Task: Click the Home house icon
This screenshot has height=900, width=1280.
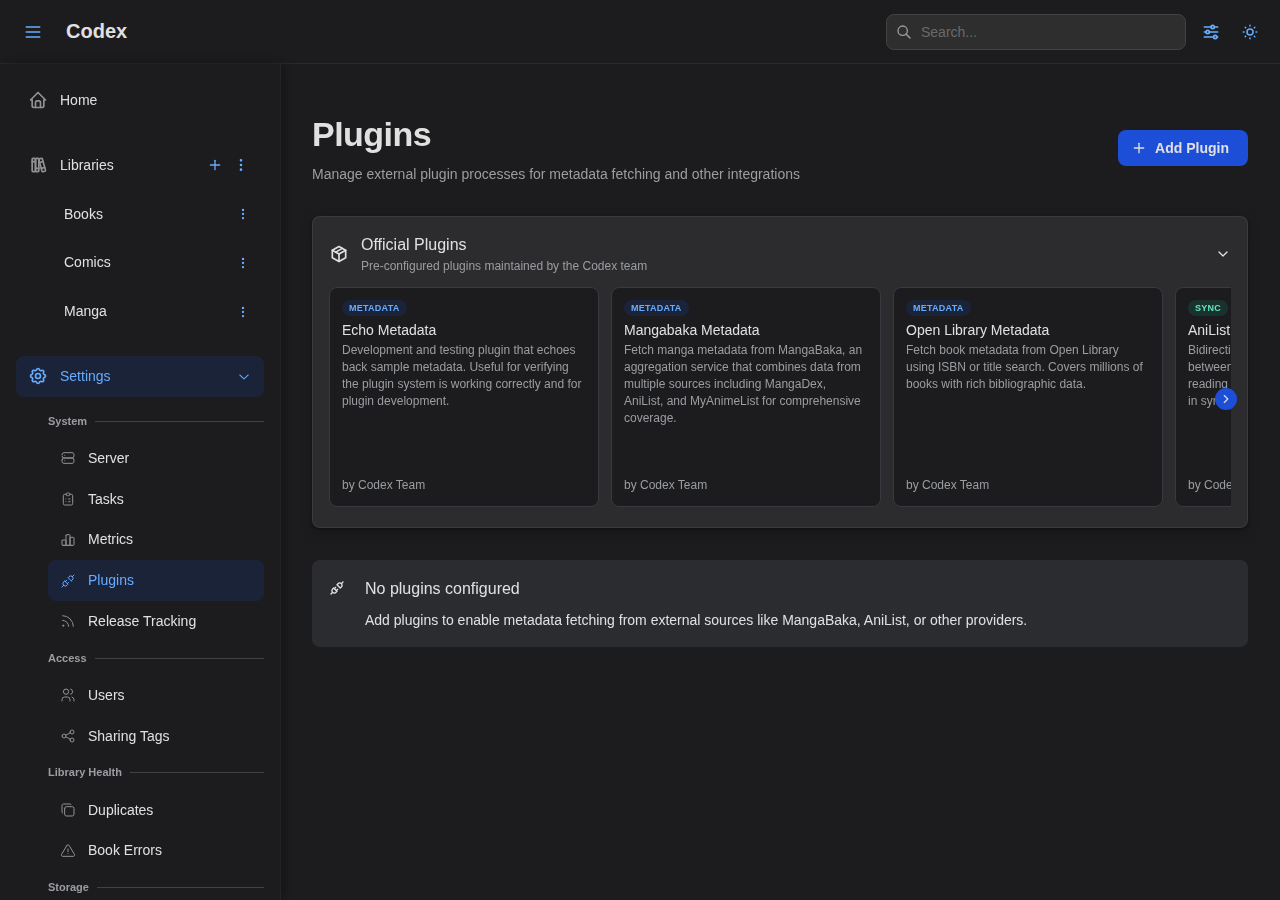Action: [38, 100]
